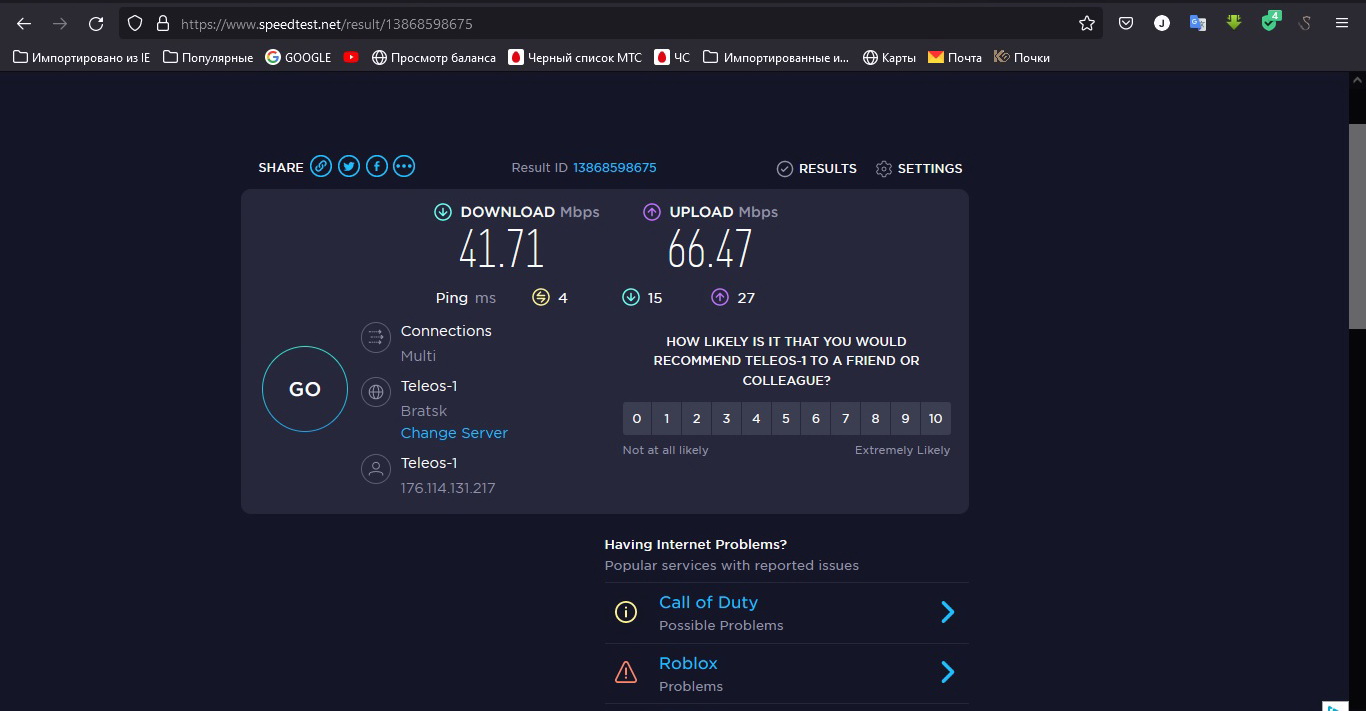
Task: Open Почта bookmark
Action: [x=955, y=58]
